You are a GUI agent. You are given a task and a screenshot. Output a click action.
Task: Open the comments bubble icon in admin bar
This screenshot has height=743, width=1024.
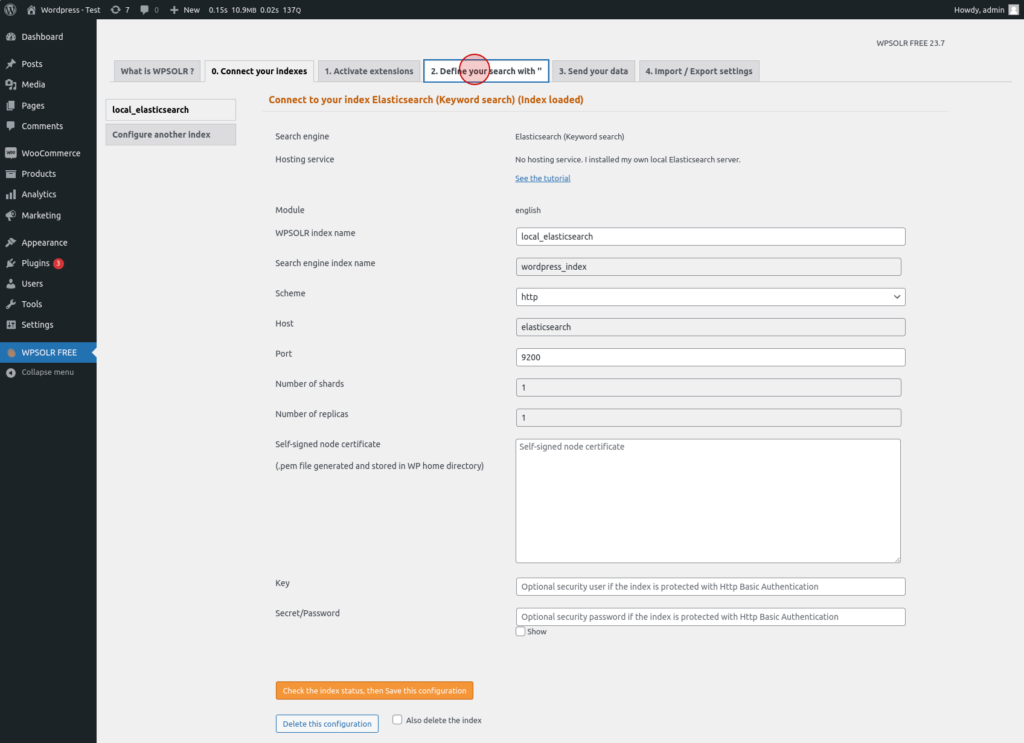[144, 10]
